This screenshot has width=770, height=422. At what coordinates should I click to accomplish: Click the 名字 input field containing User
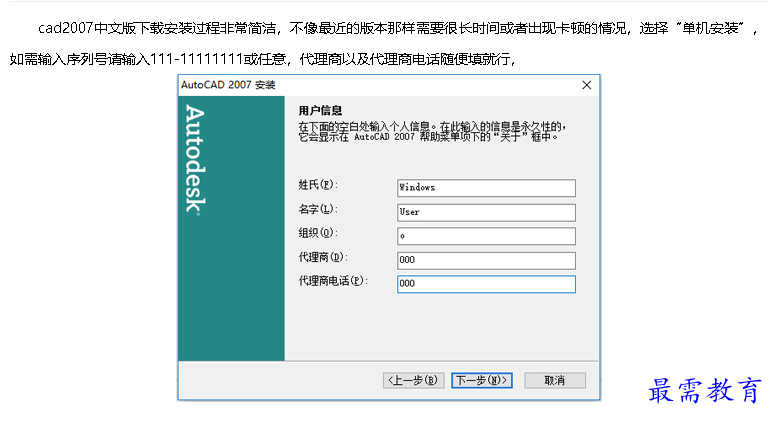pos(486,212)
